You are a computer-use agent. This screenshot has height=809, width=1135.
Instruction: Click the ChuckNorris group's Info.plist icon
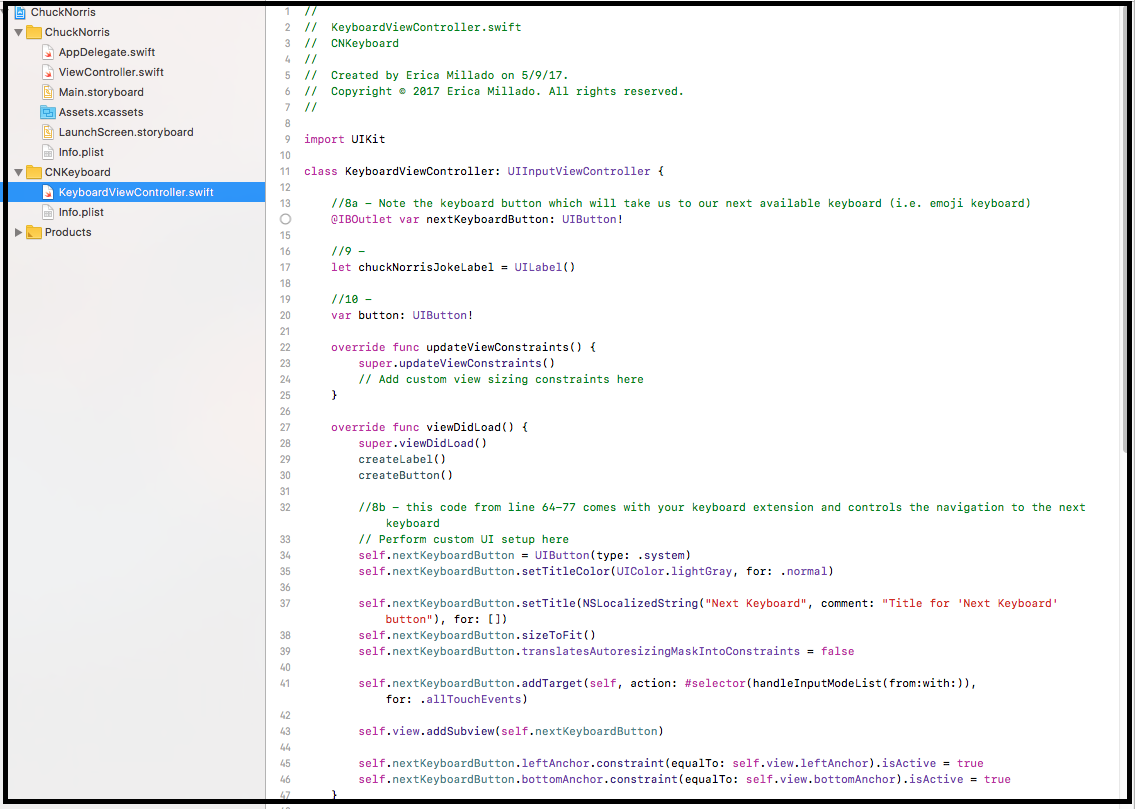48,152
